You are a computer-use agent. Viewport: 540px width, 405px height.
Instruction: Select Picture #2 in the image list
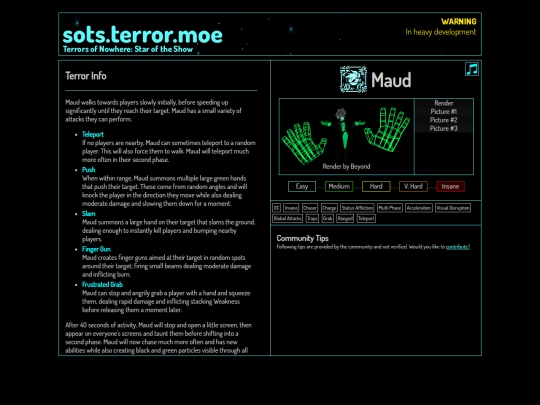click(x=444, y=120)
